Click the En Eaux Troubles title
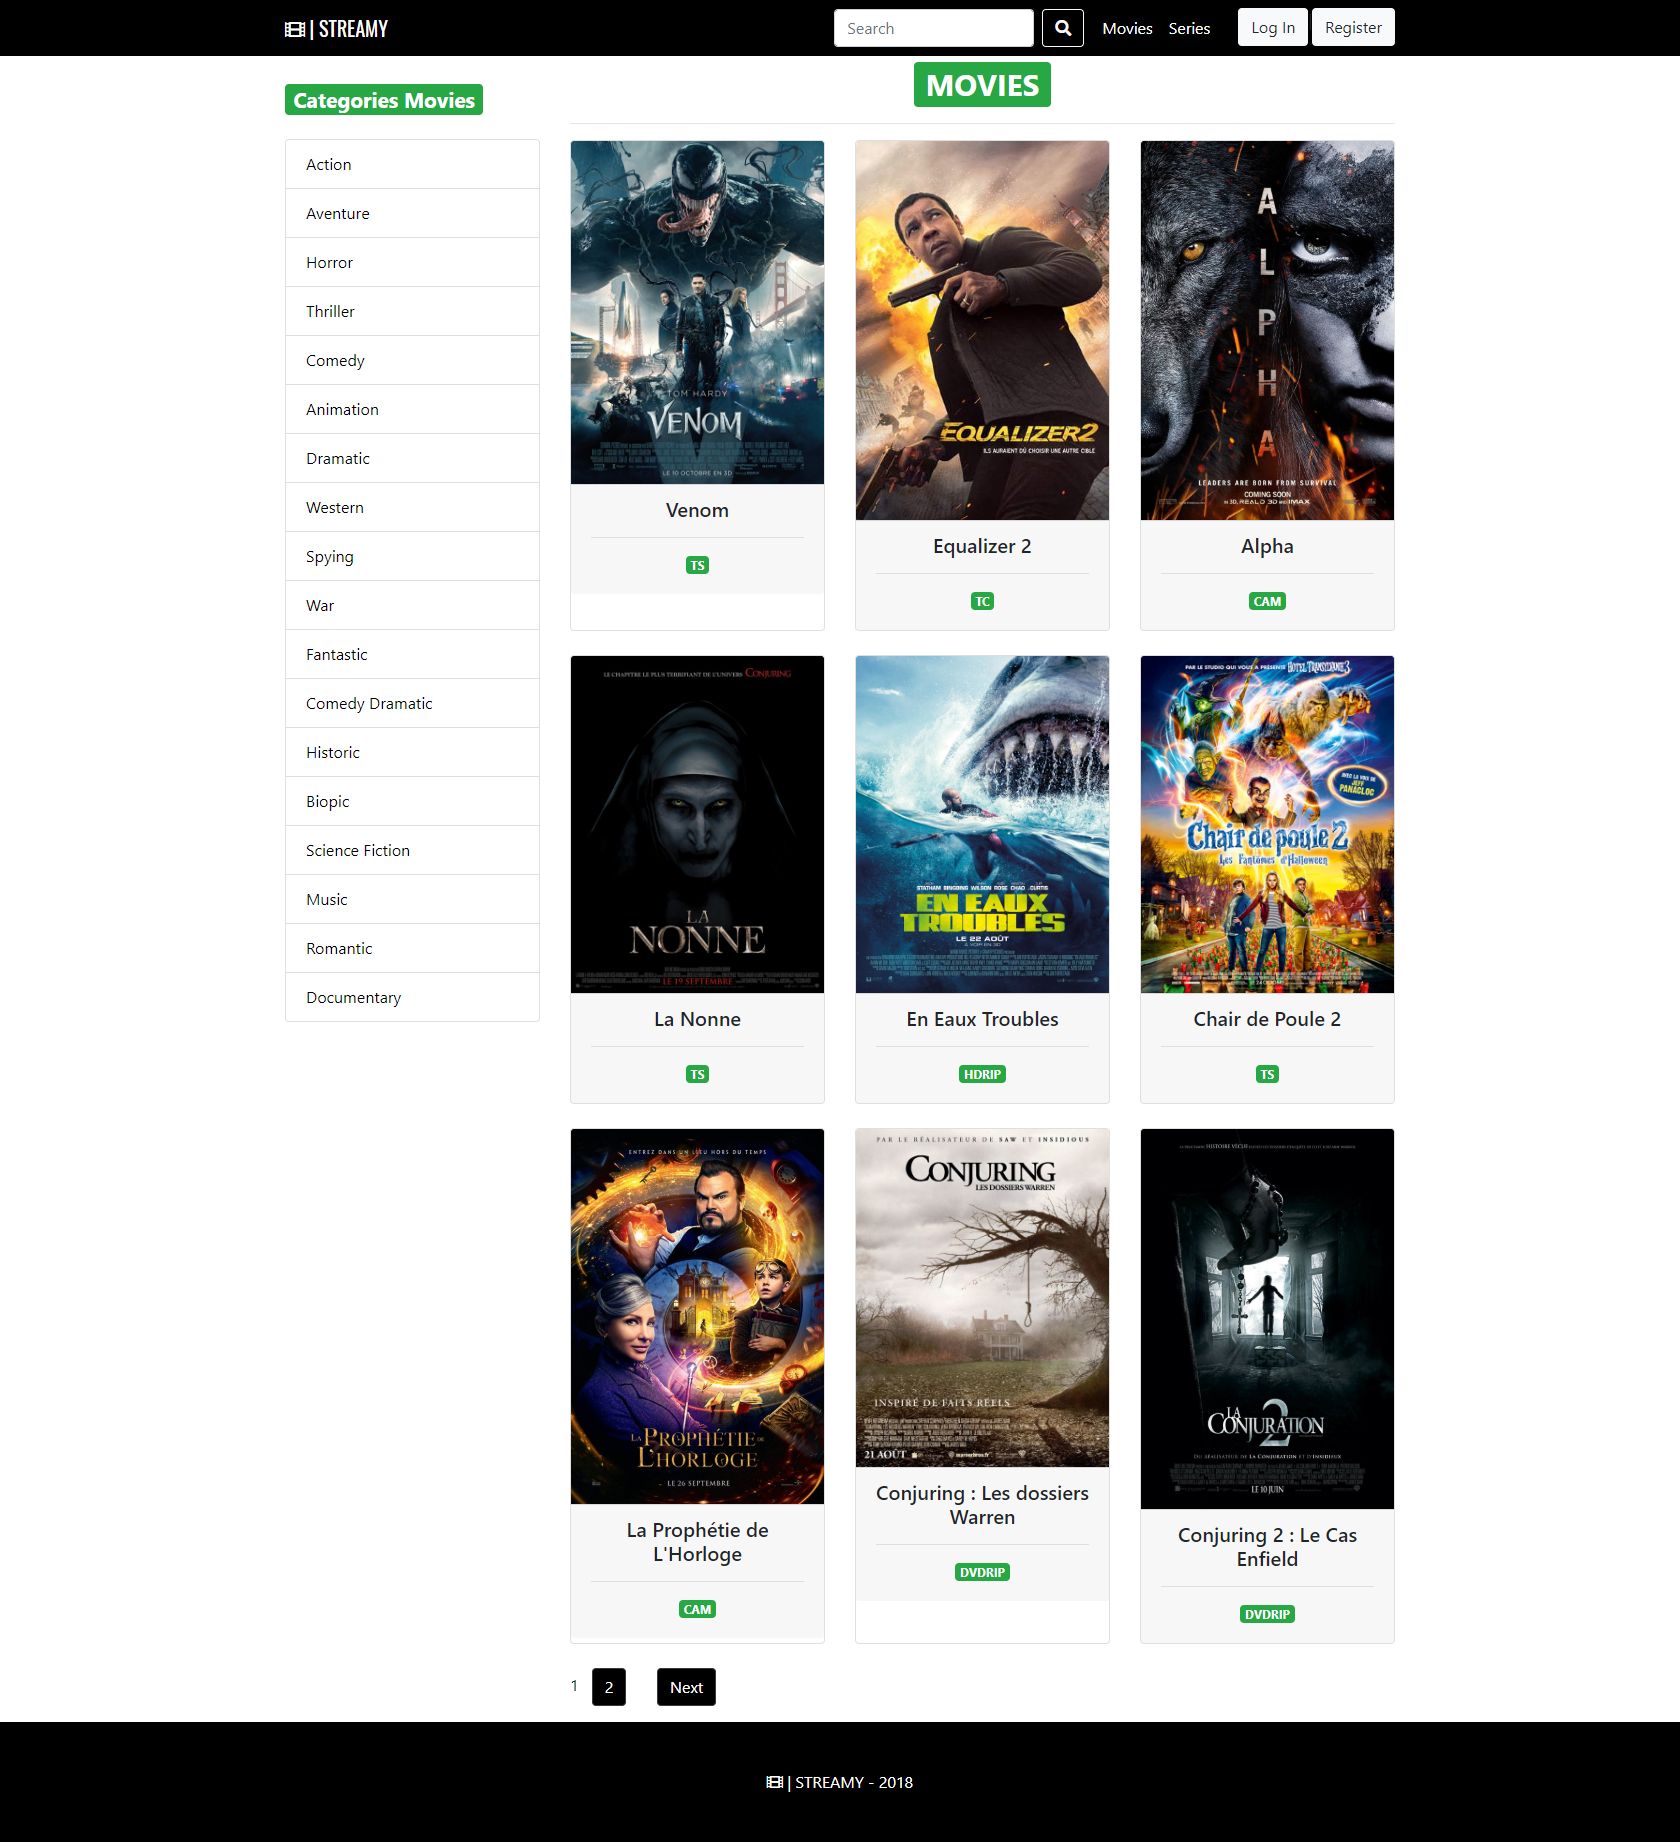The height and width of the screenshot is (1842, 1680). [x=982, y=1019]
